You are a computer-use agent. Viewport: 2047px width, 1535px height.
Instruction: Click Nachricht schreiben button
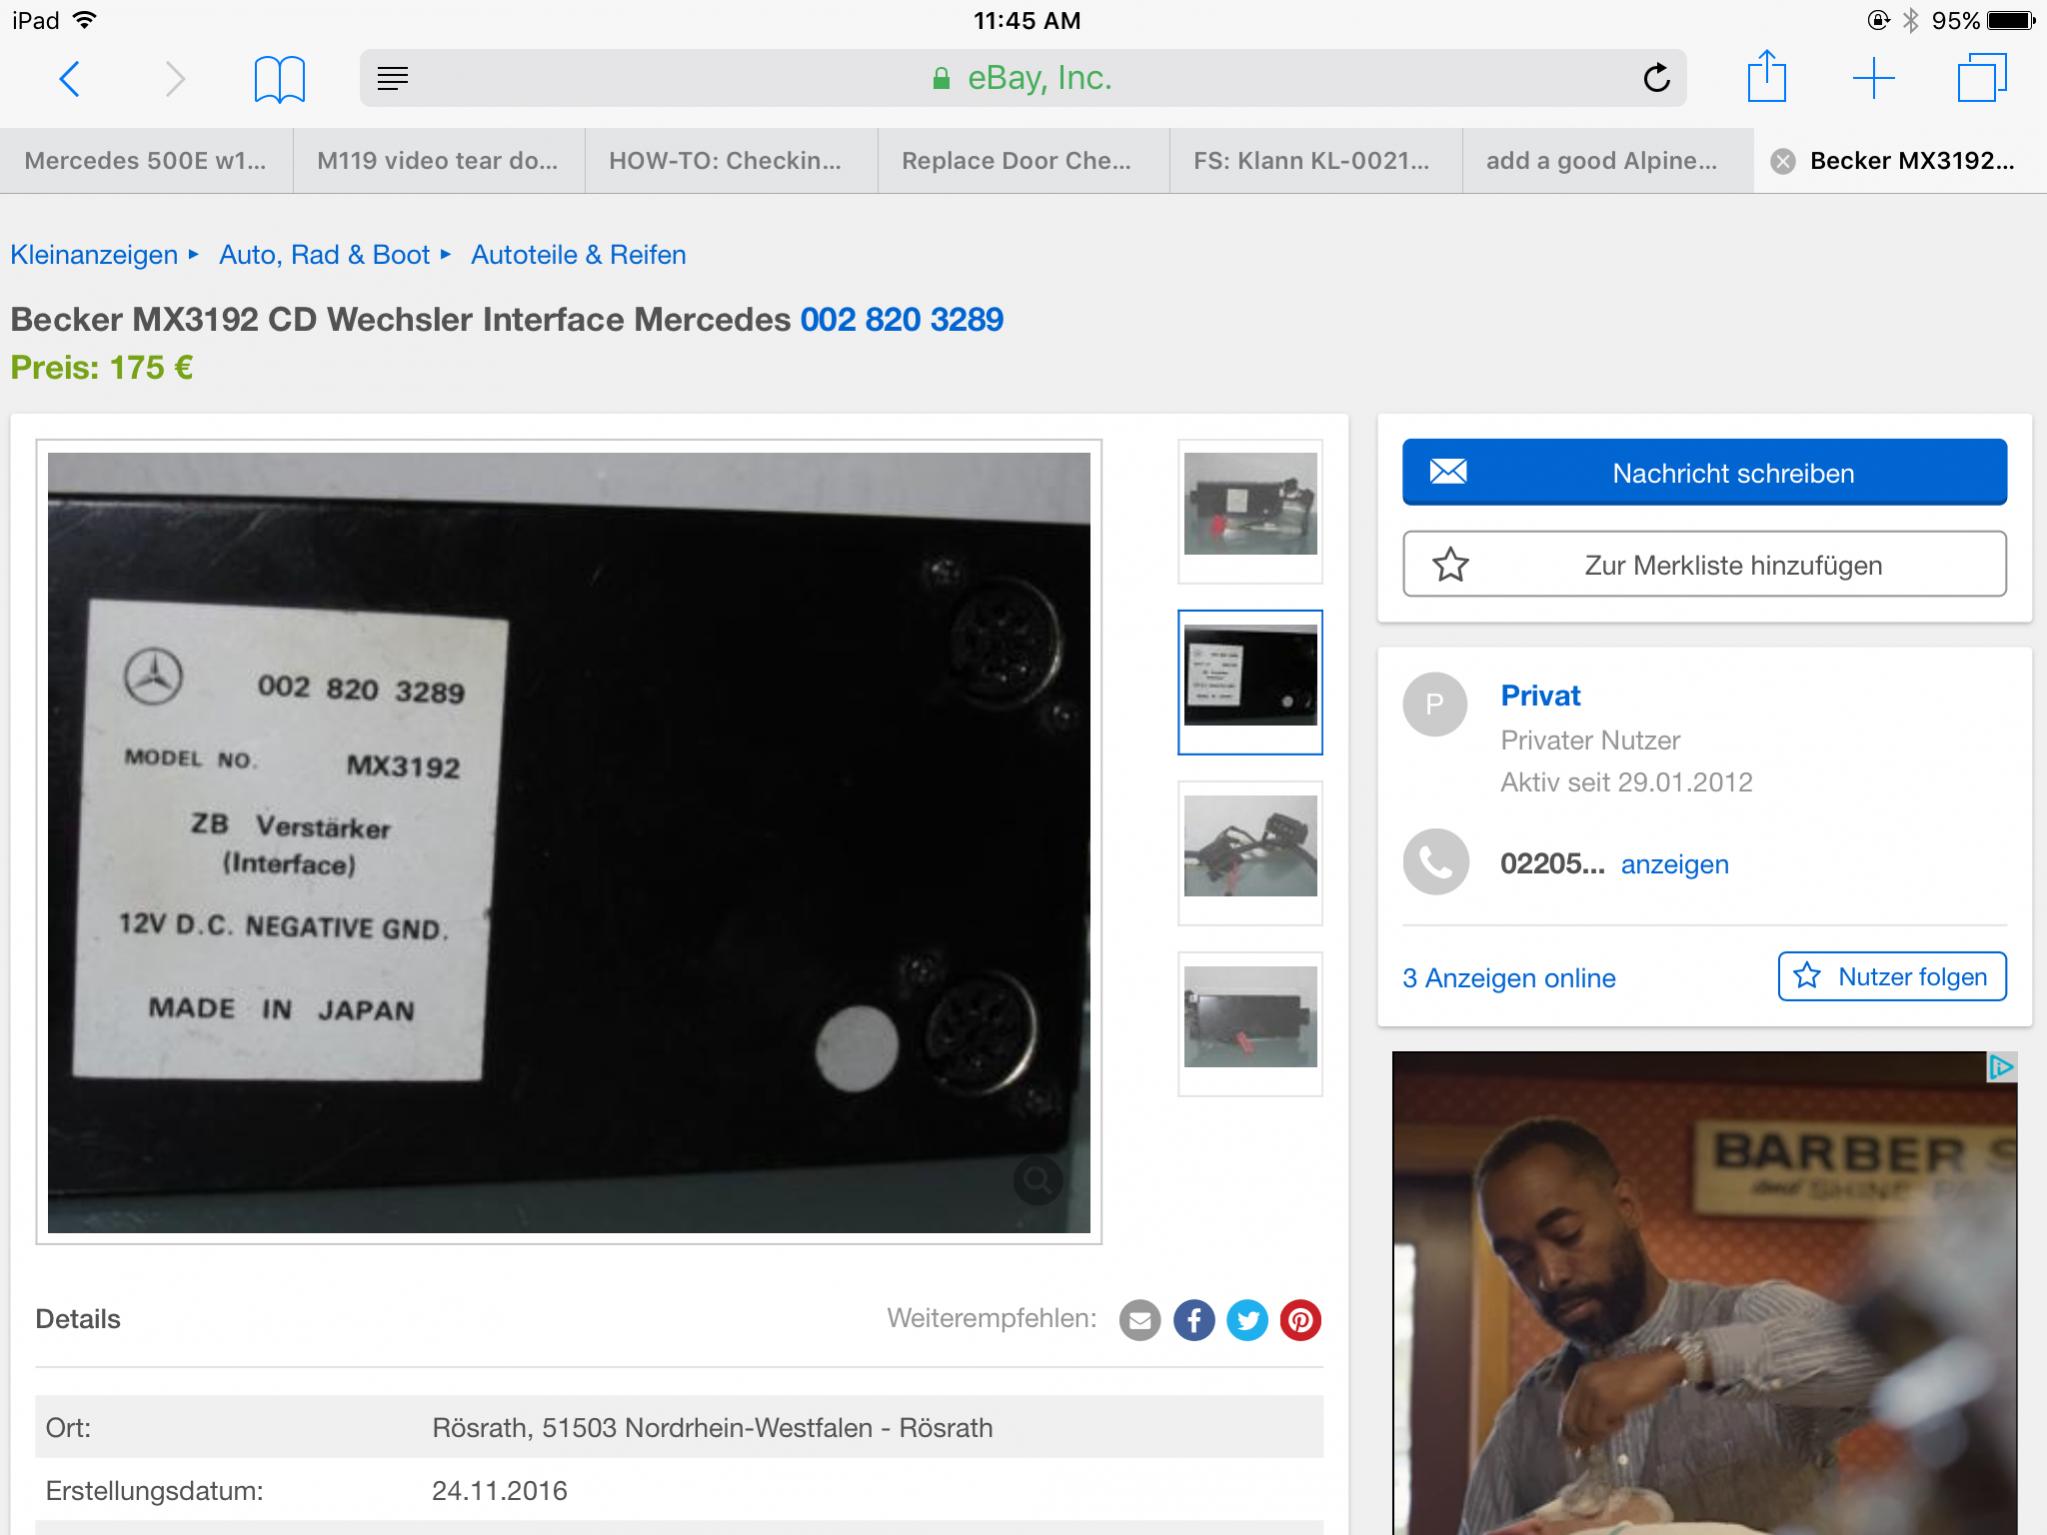coord(1704,472)
